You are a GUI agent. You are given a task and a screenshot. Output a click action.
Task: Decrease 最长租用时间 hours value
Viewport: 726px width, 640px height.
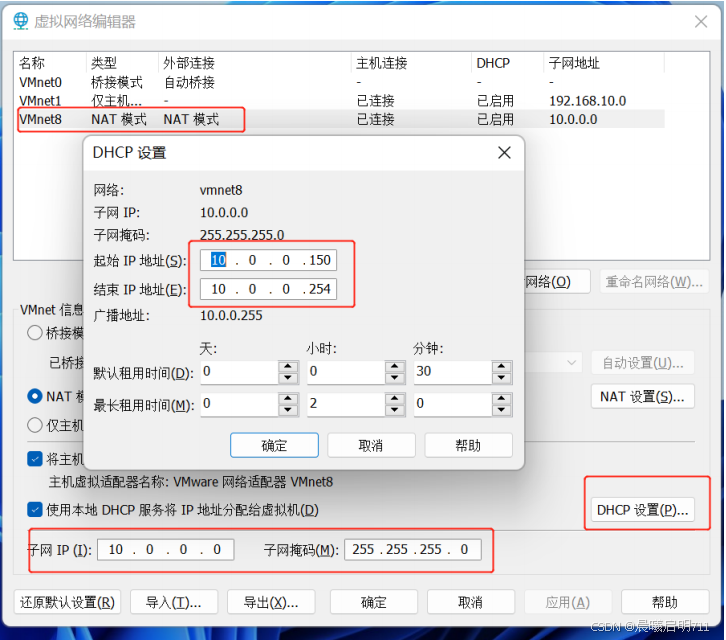[x=394, y=410]
